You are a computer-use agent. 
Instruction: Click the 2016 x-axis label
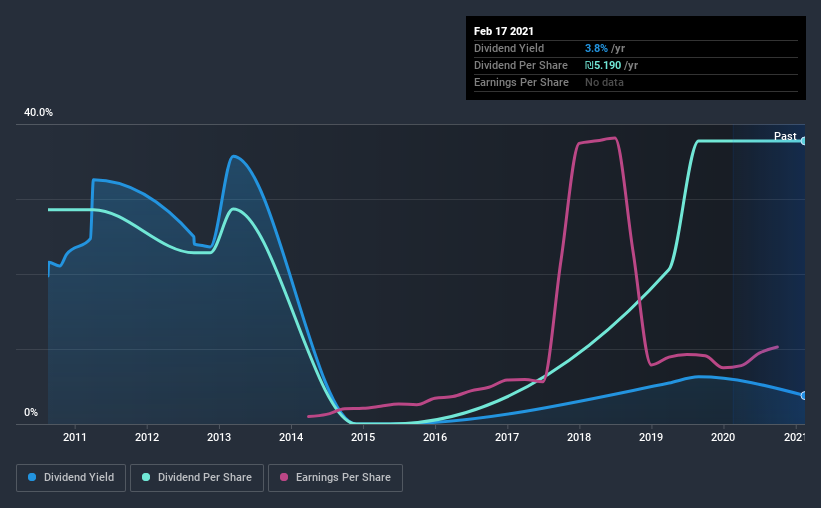(x=435, y=437)
